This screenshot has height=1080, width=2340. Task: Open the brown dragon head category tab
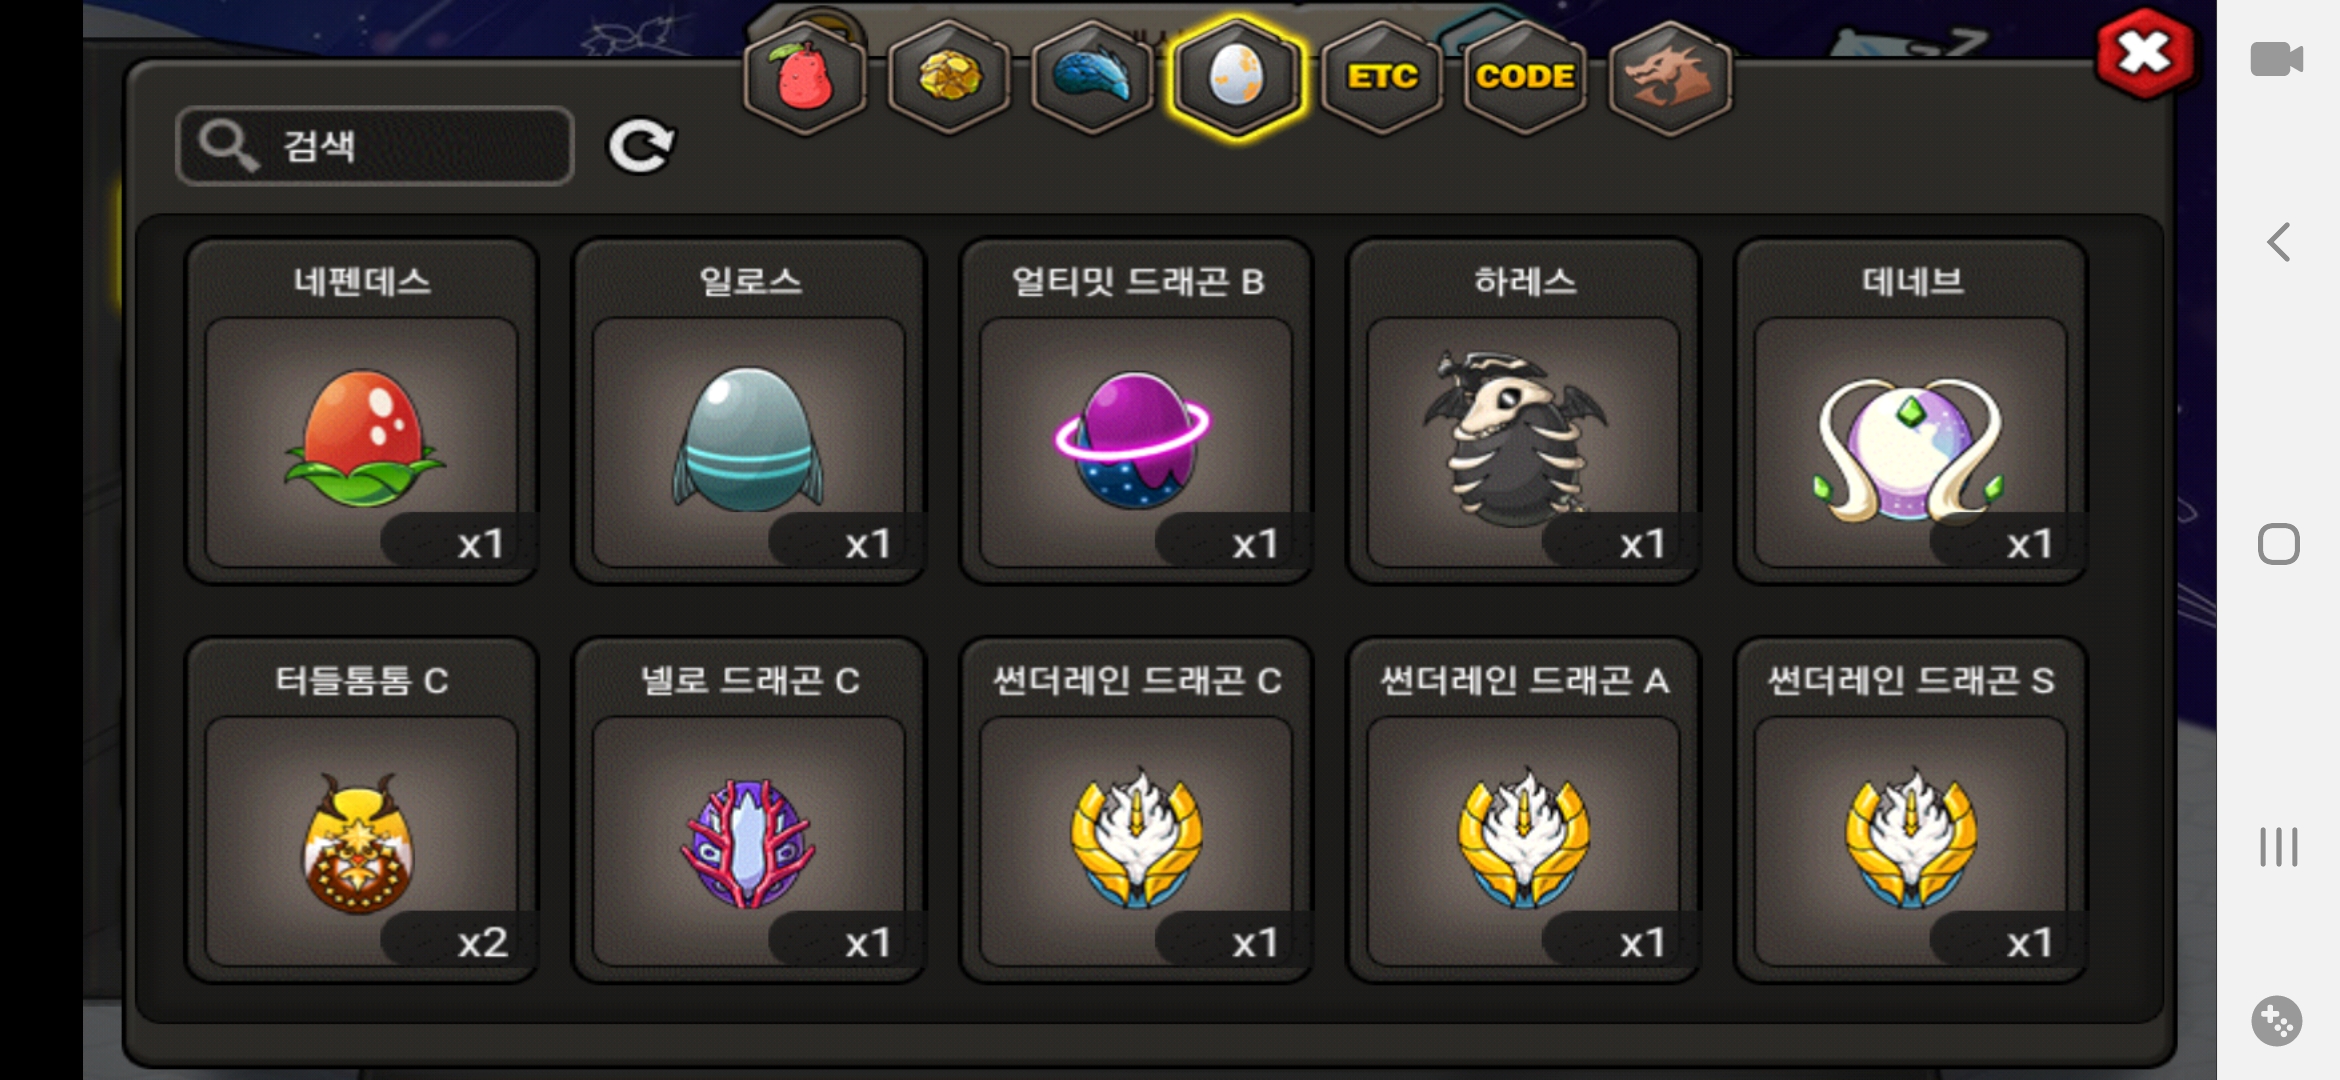pyautogui.click(x=1669, y=77)
